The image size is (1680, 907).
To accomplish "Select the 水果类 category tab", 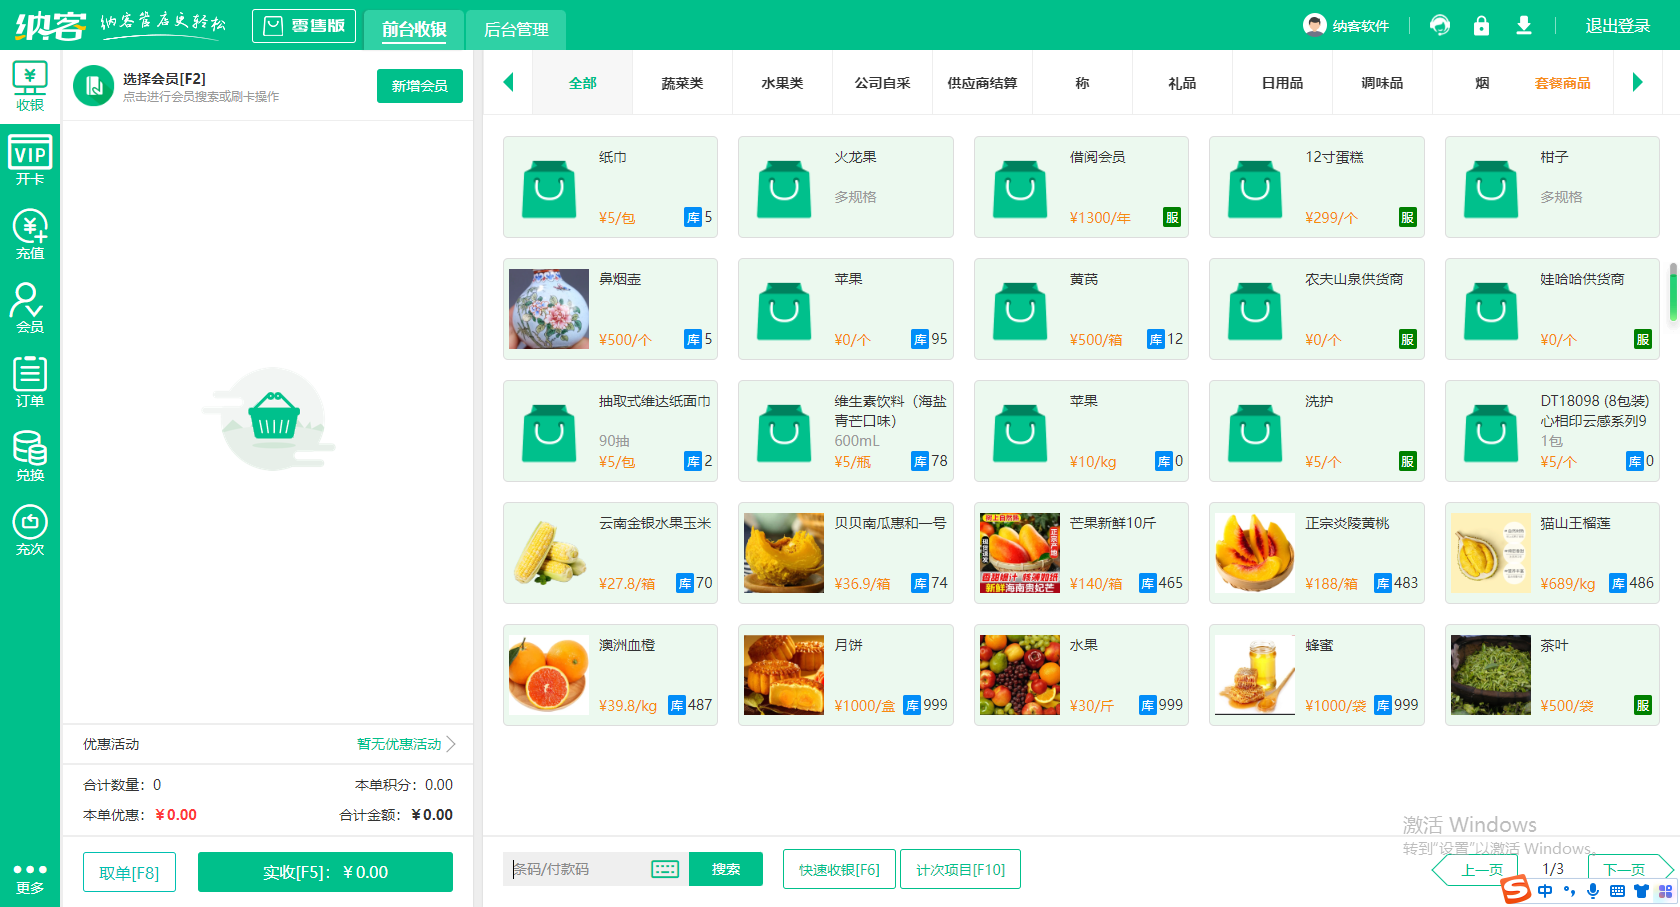I will click(x=782, y=83).
